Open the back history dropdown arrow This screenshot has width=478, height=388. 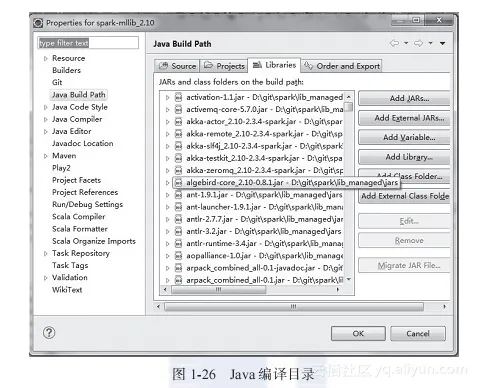pyautogui.click(x=406, y=43)
